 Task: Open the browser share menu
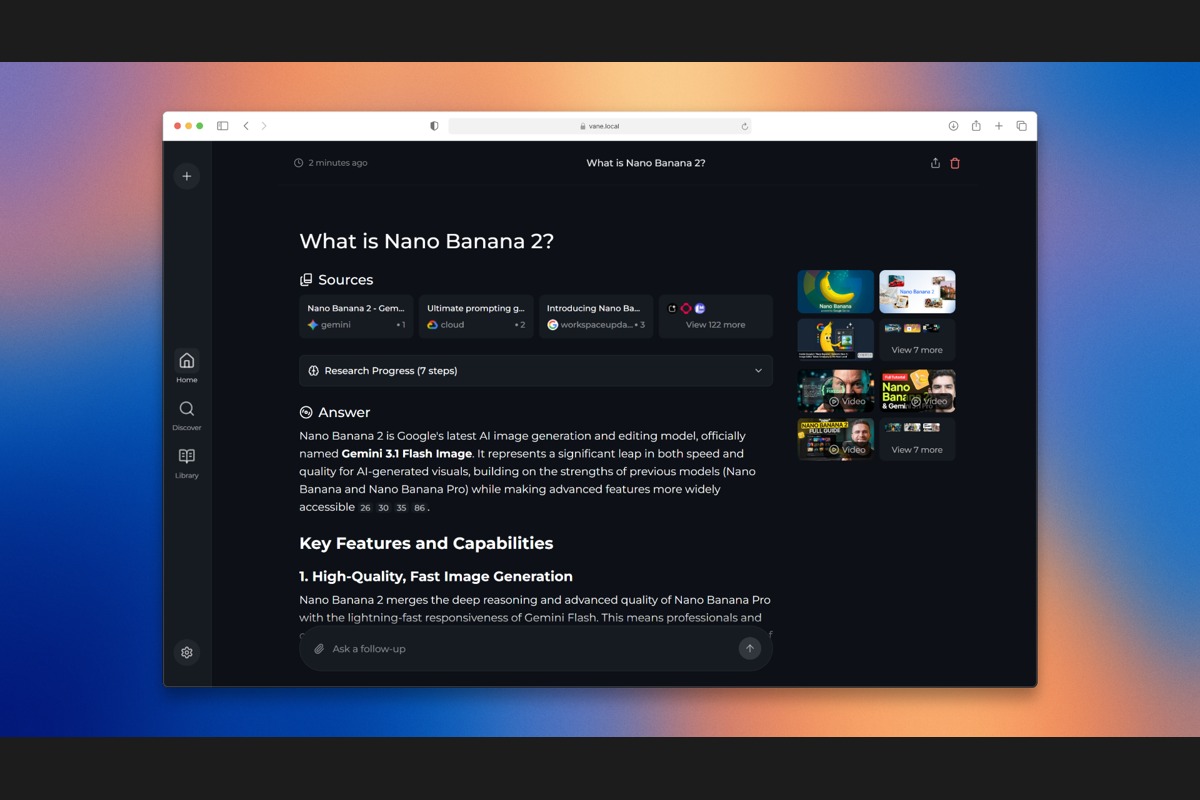[x=976, y=126]
